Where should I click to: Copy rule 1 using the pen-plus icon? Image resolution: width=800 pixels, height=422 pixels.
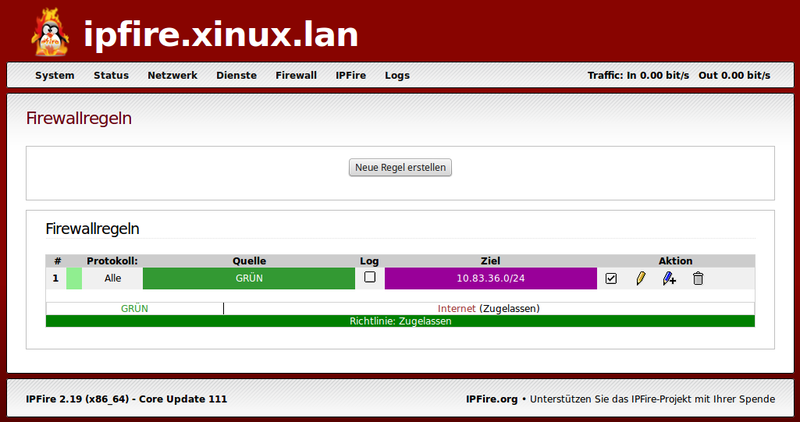(x=669, y=278)
